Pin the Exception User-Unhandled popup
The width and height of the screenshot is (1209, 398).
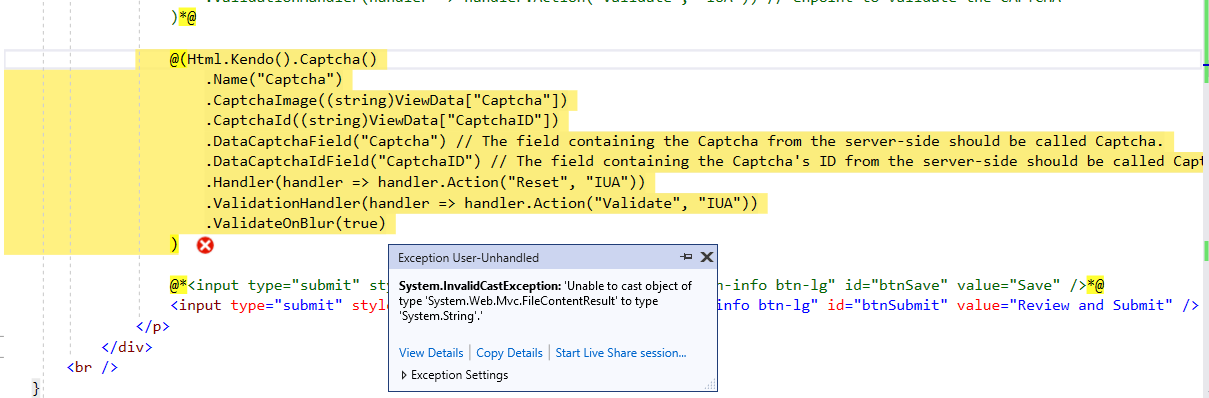[686, 257]
